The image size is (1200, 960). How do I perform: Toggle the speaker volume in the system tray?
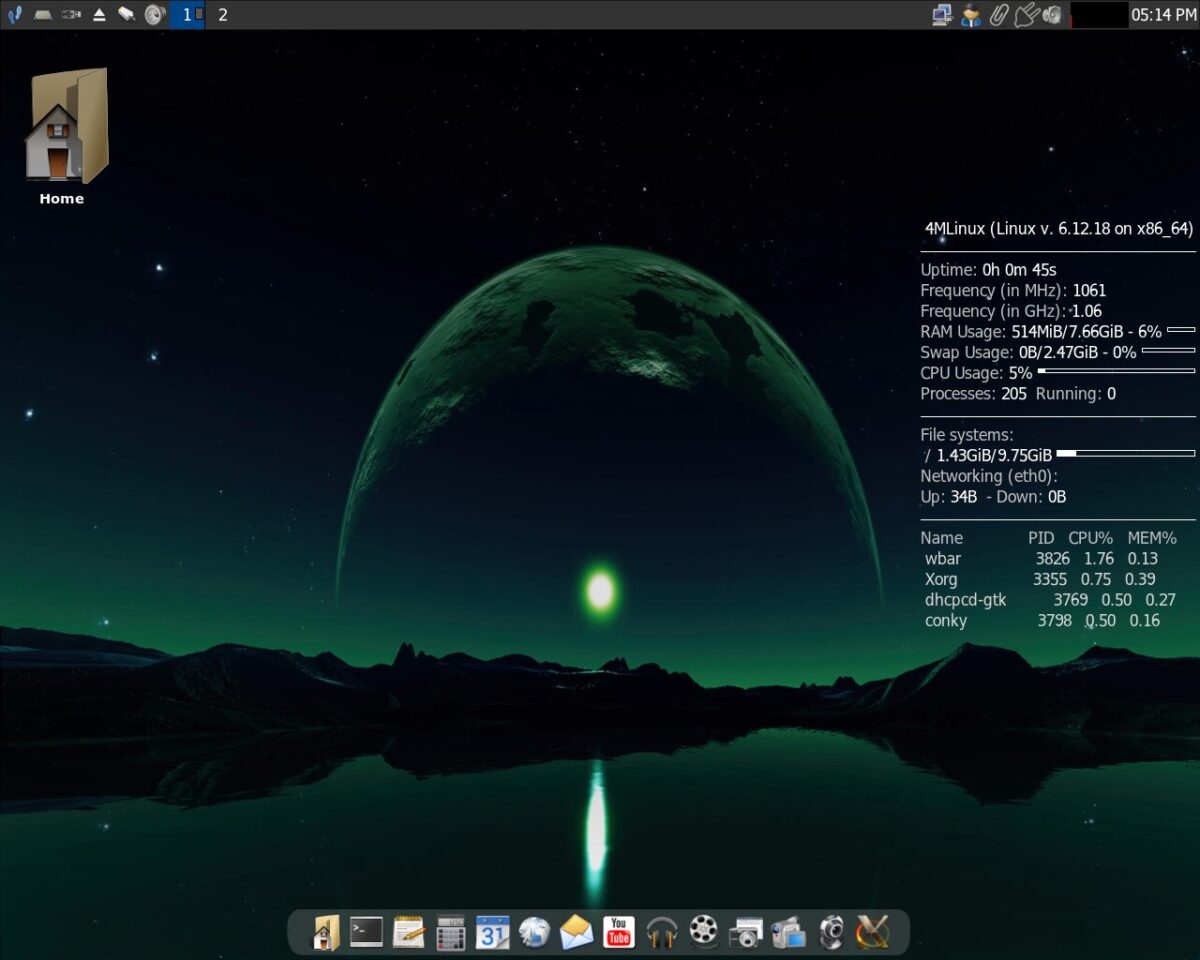pos(1050,15)
